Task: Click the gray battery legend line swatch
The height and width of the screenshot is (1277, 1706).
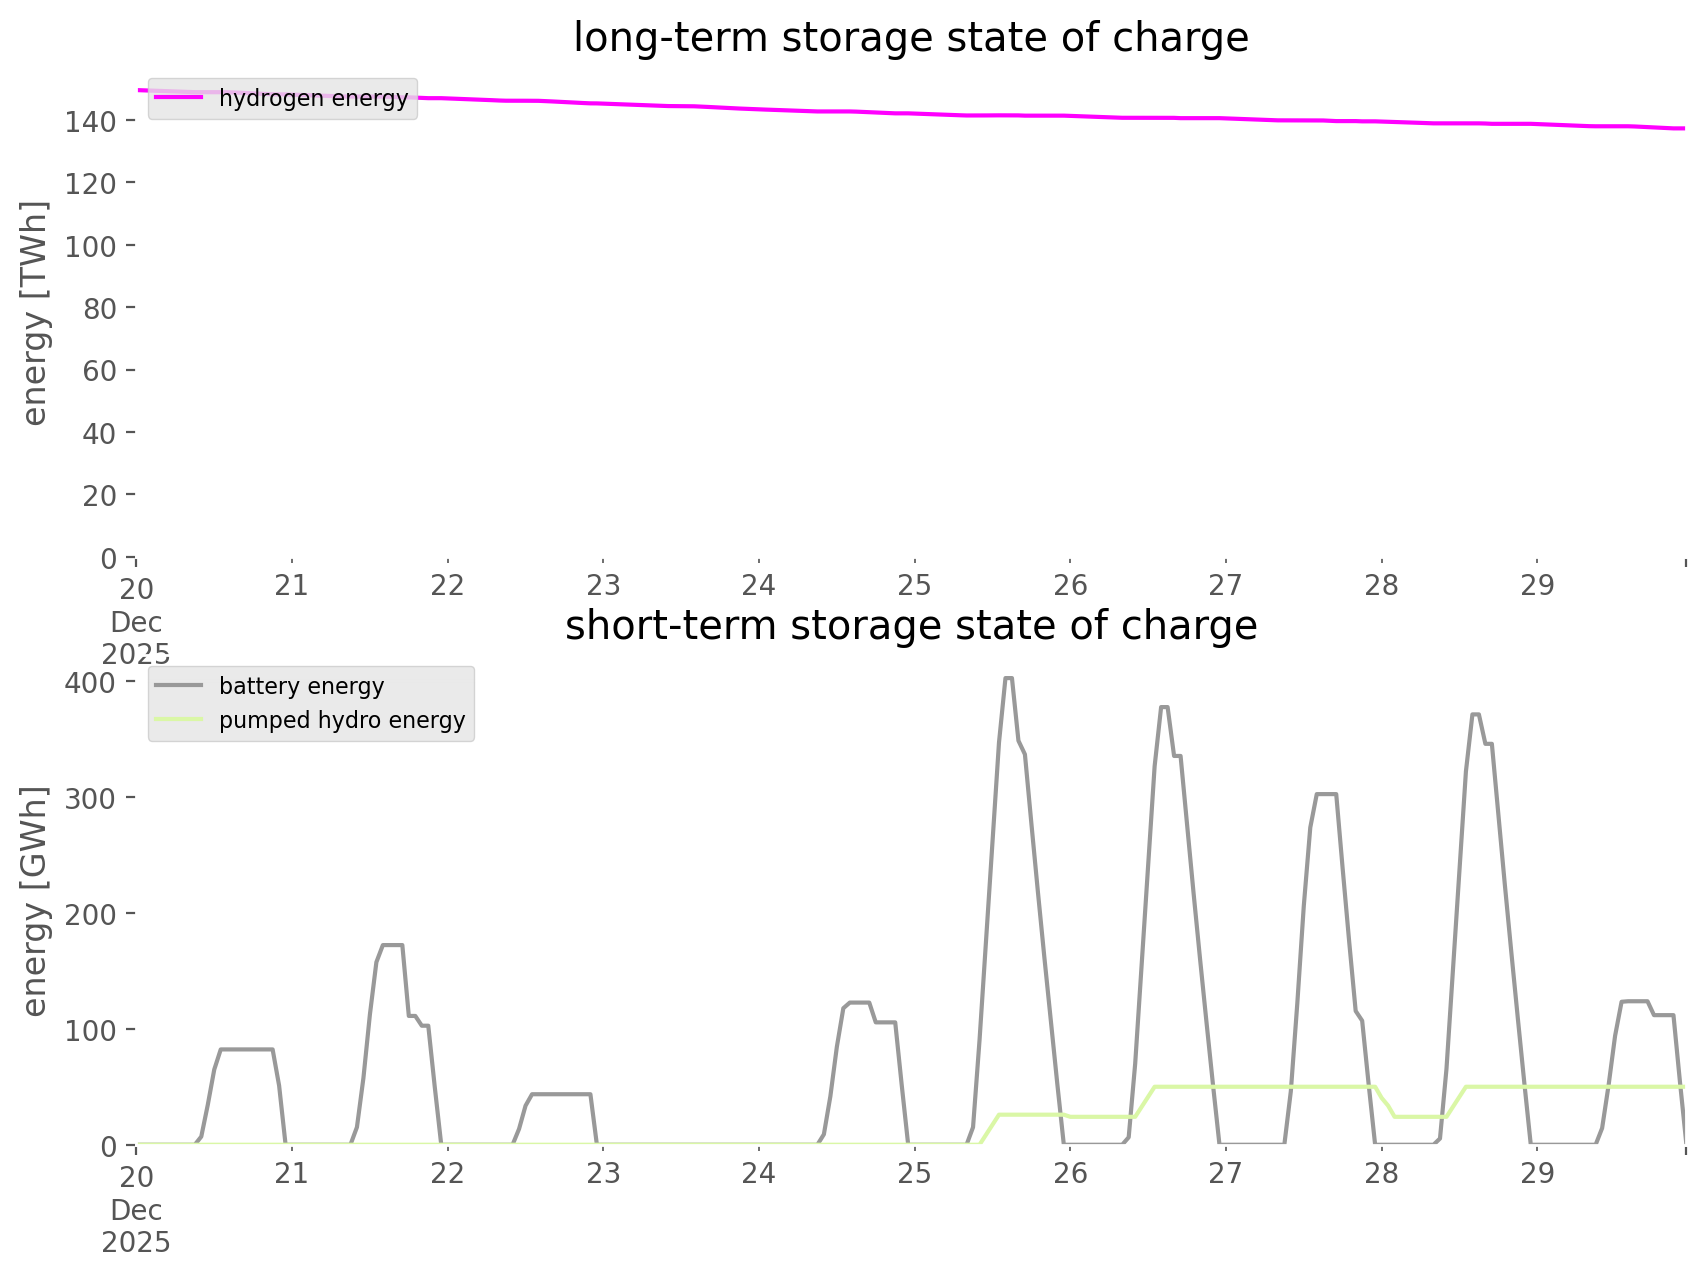Action: 180,686
